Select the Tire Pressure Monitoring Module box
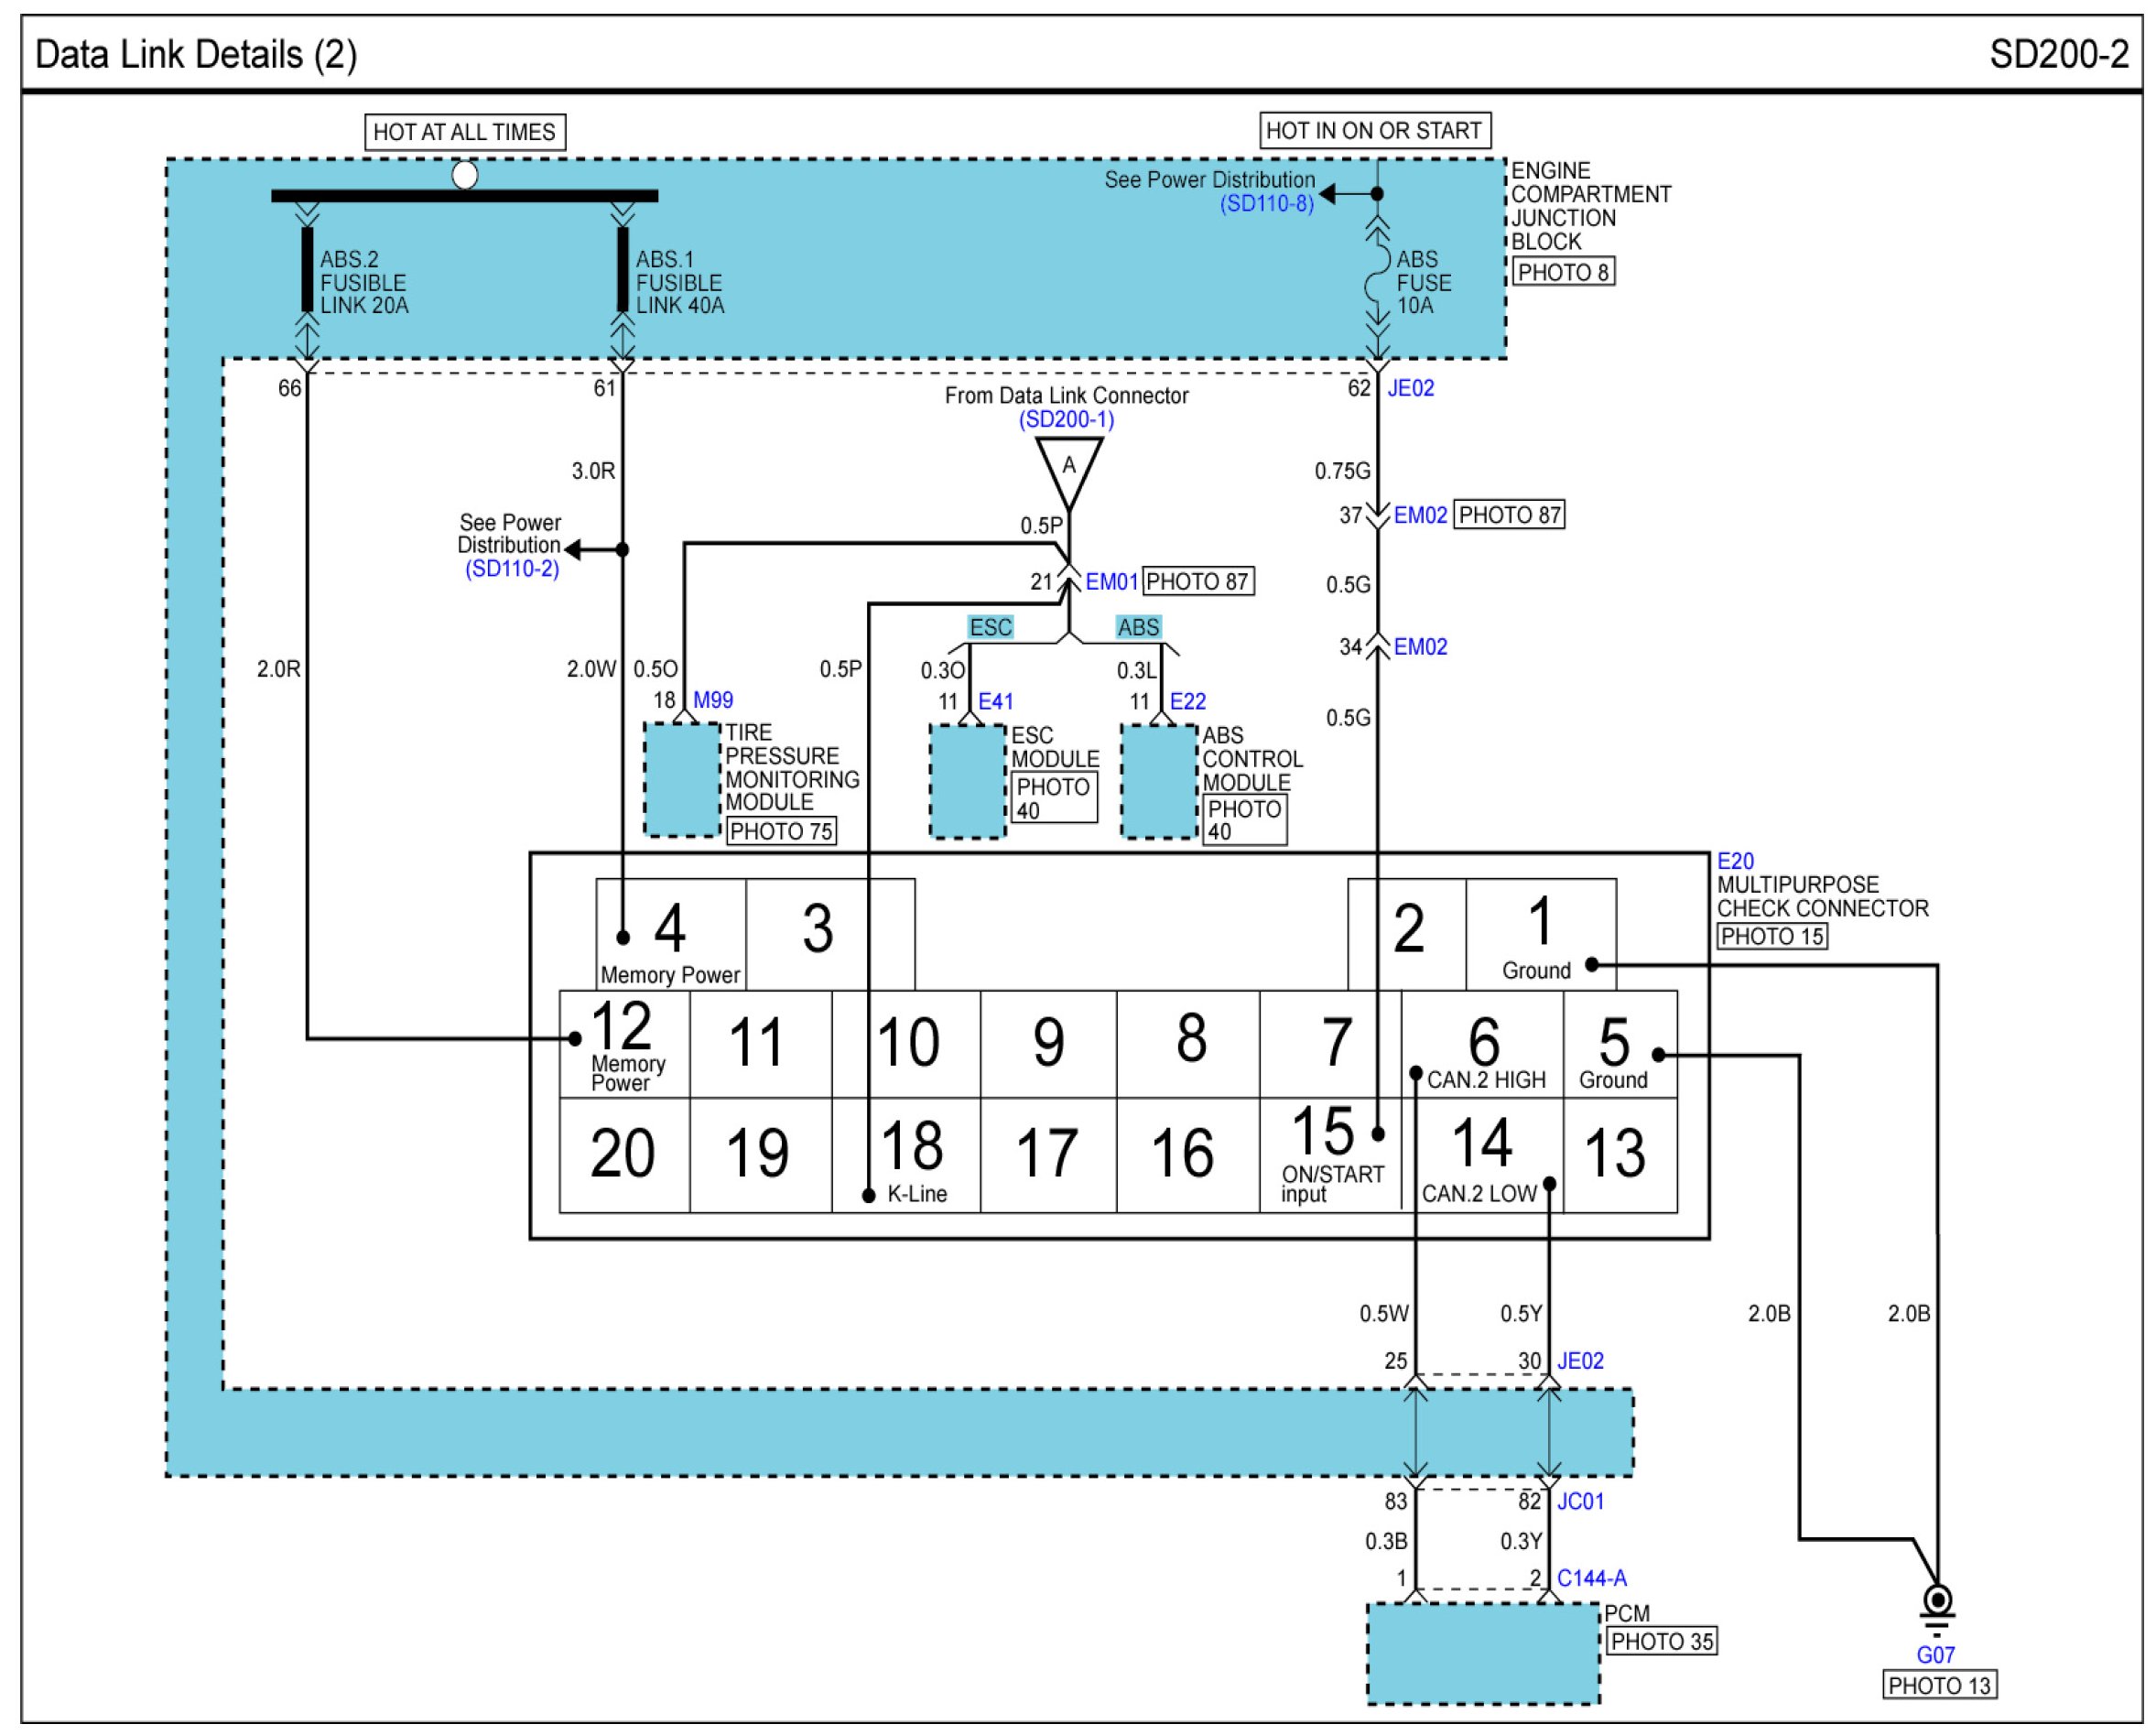 pos(682,781)
